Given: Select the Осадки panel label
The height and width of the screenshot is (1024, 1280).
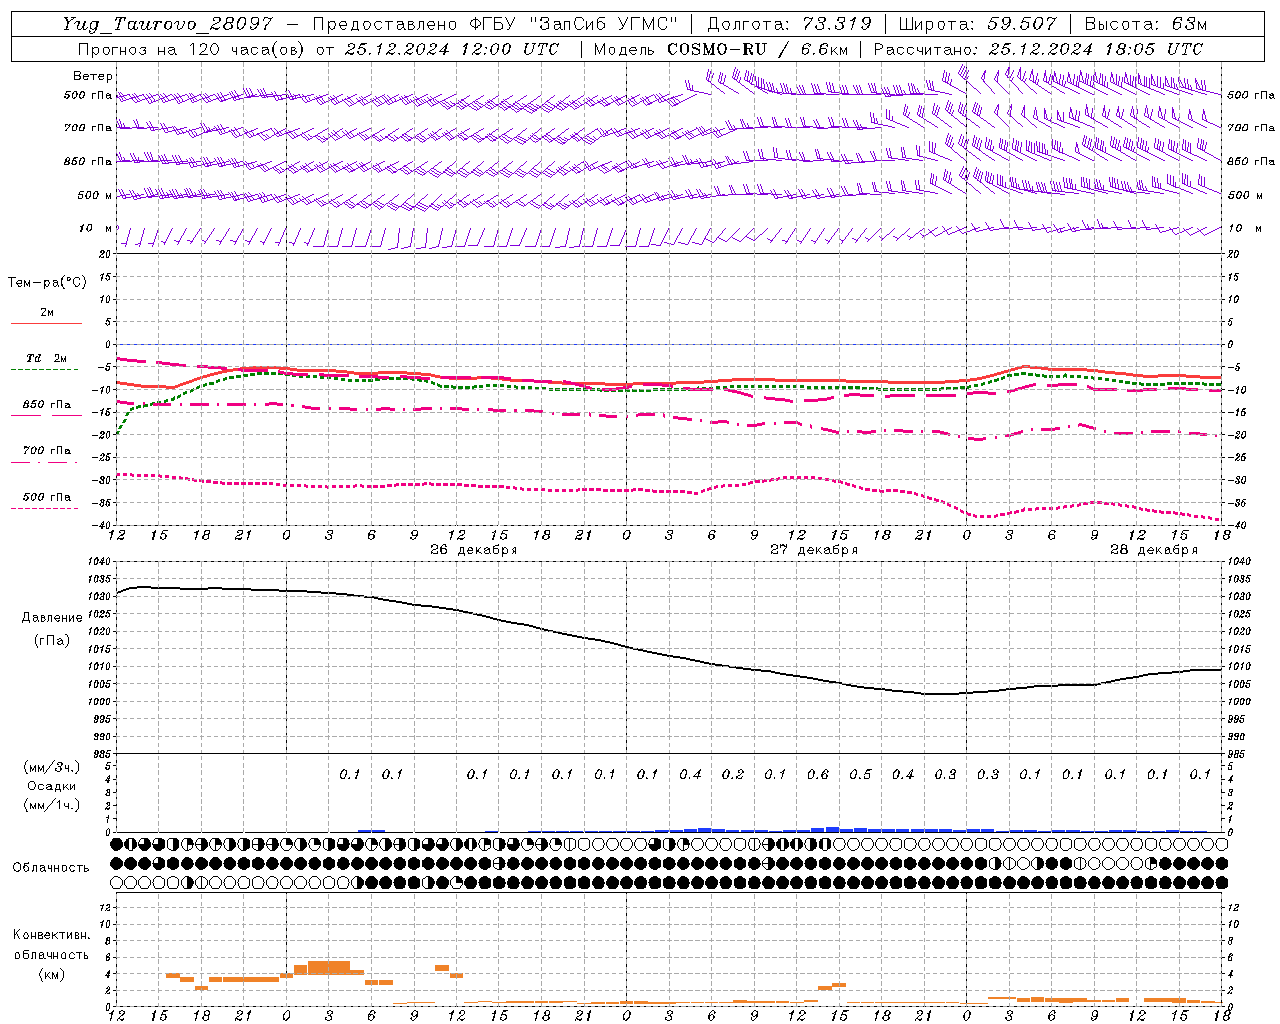Looking at the screenshot, I should [52, 786].
